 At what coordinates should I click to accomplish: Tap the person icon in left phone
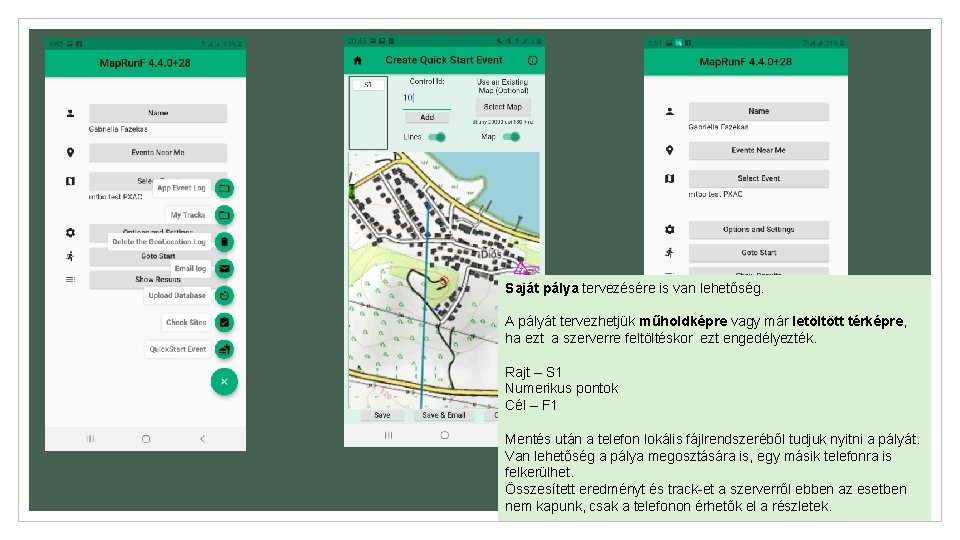click(x=70, y=113)
